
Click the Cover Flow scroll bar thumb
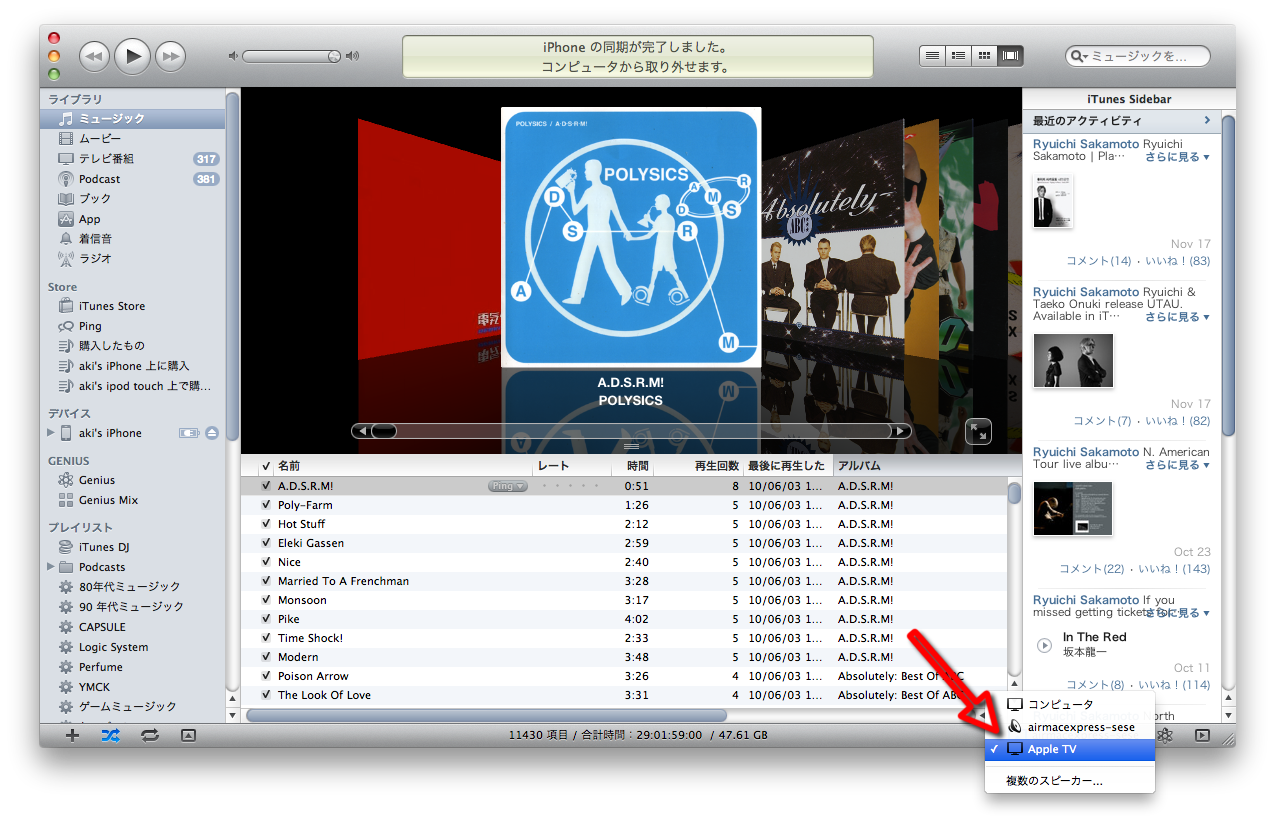[384, 431]
